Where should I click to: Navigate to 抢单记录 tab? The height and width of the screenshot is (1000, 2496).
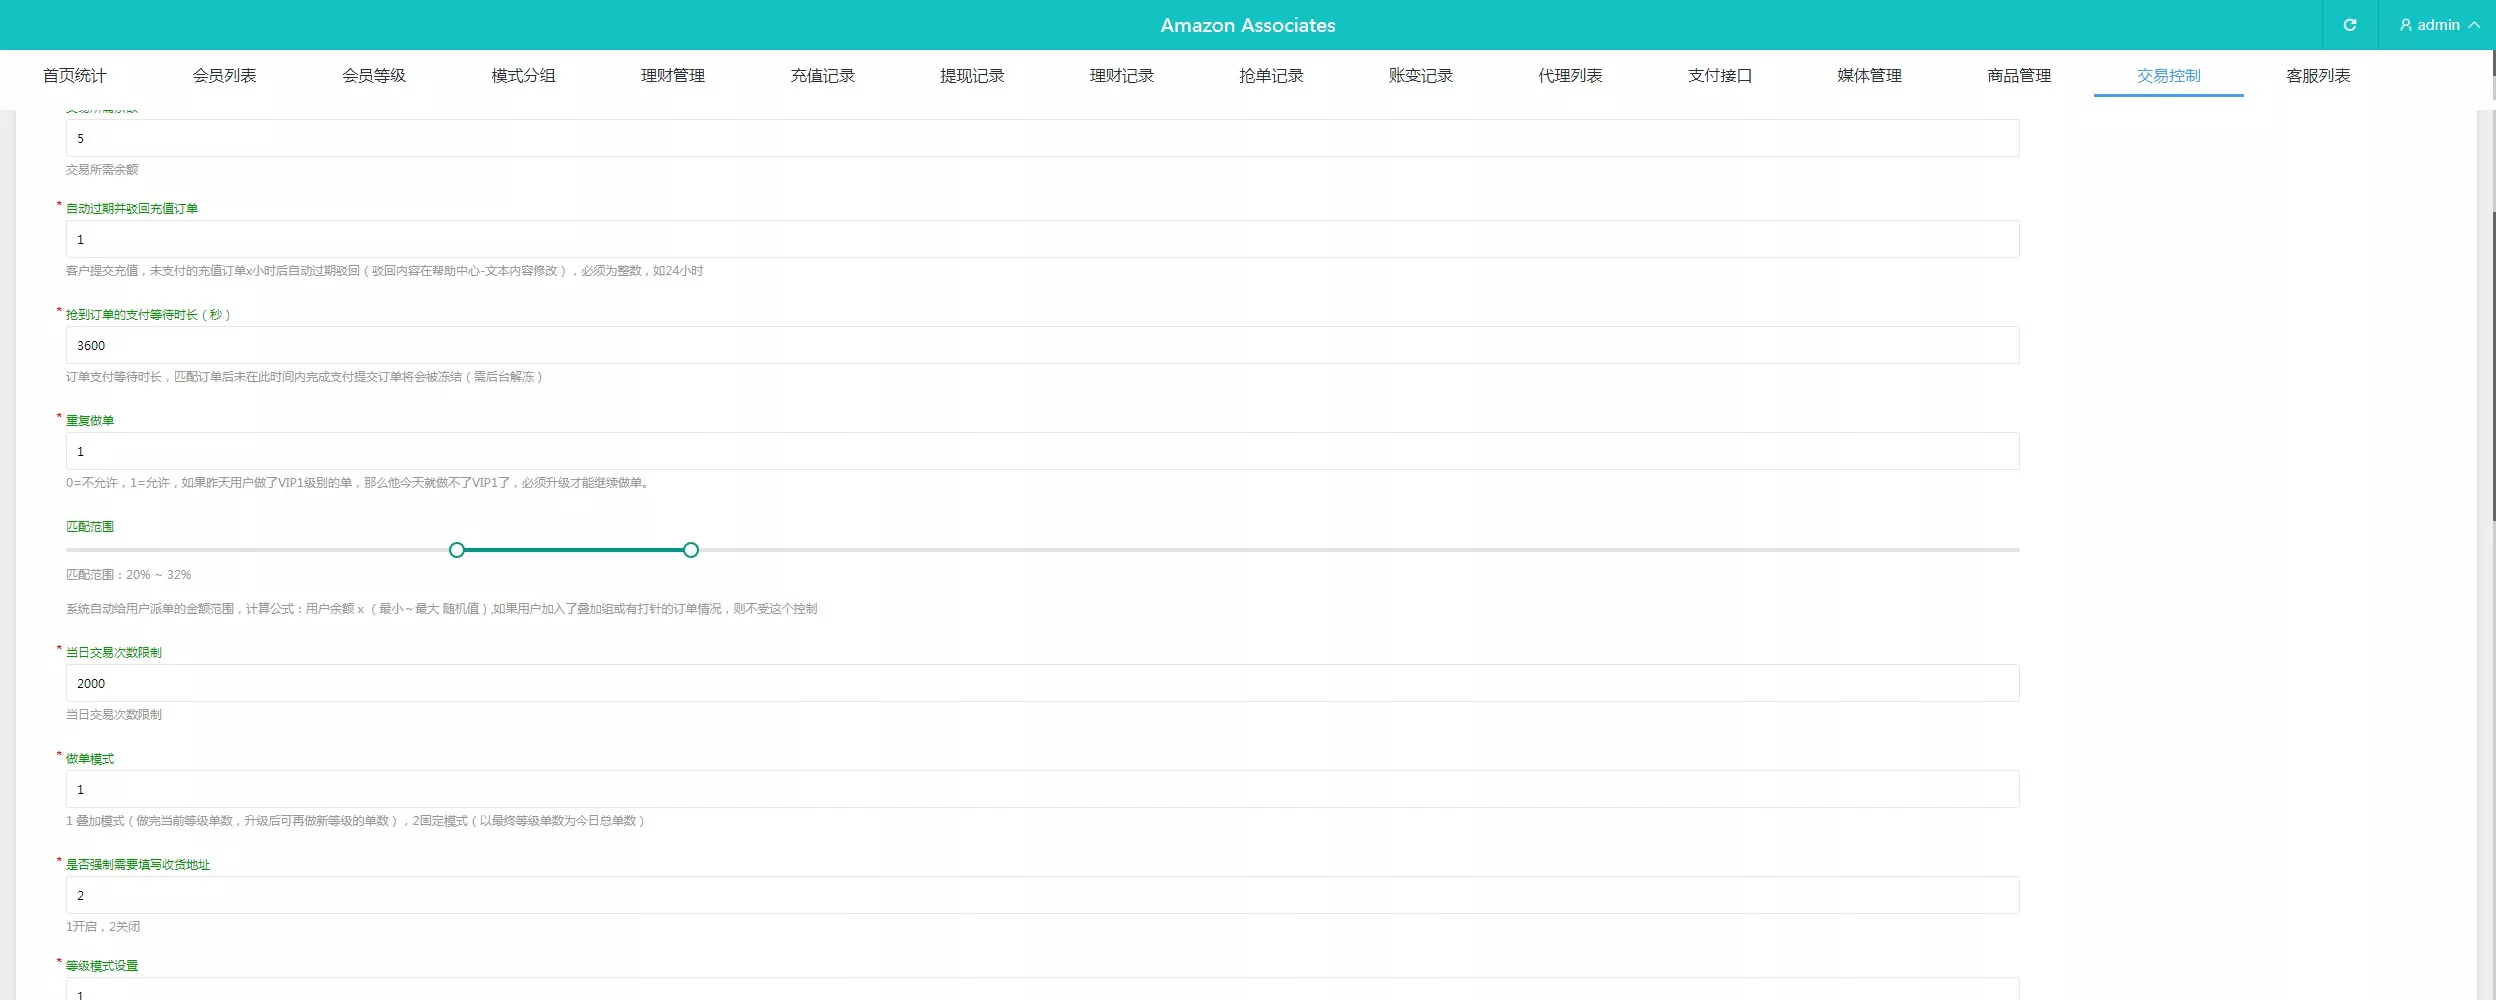pos(1271,76)
